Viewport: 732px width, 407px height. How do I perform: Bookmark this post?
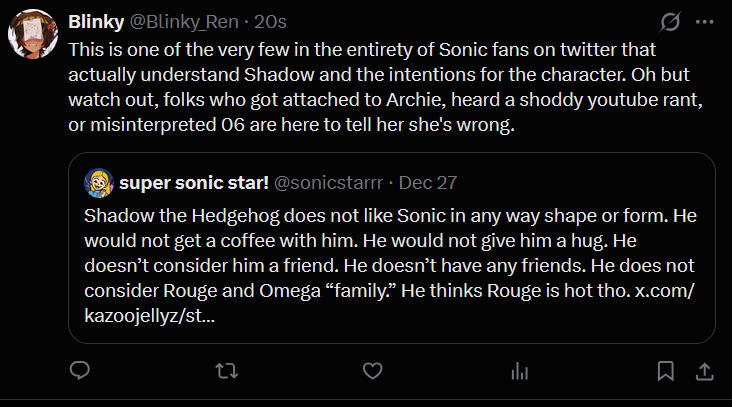coord(665,371)
